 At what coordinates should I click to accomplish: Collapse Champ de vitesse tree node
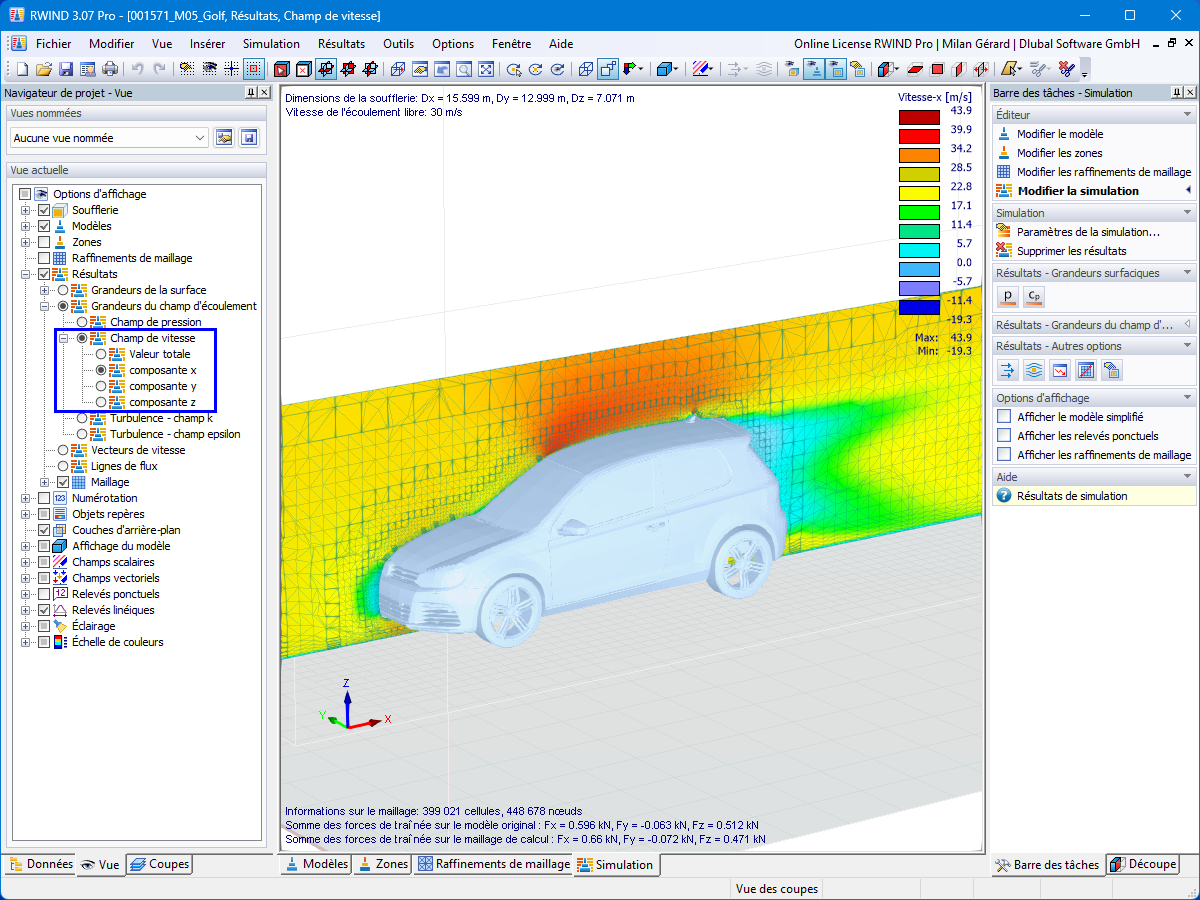tap(63, 338)
